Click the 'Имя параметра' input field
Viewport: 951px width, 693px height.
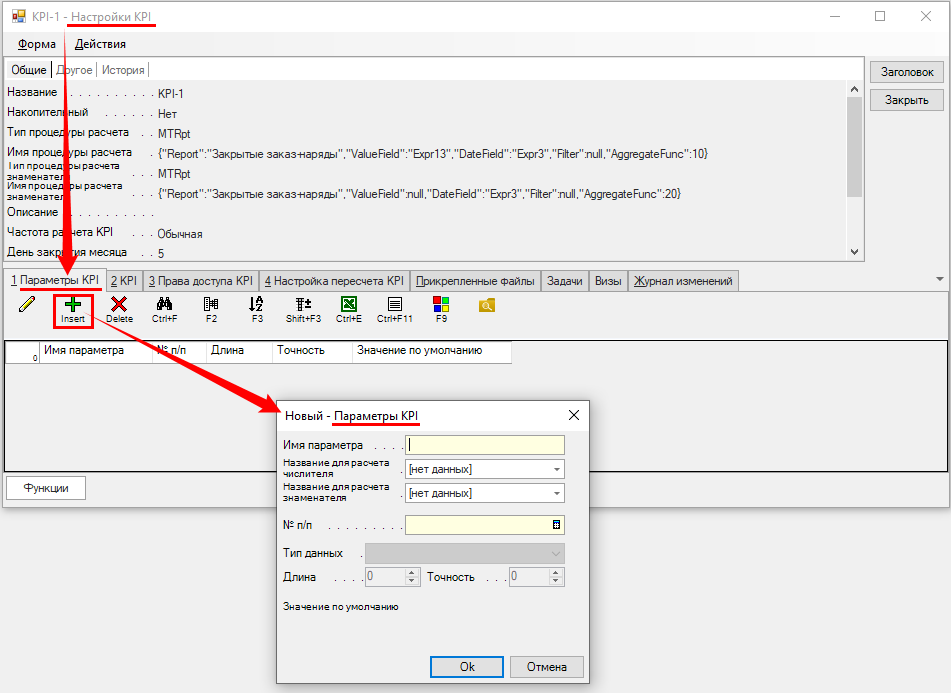tap(485, 445)
